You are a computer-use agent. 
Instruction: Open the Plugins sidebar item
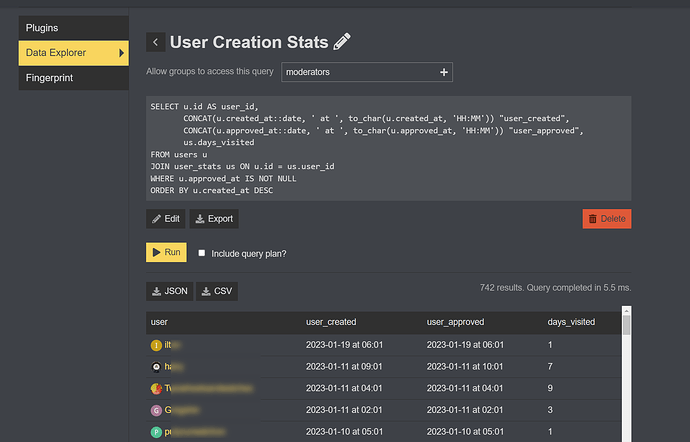(x=73, y=28)
